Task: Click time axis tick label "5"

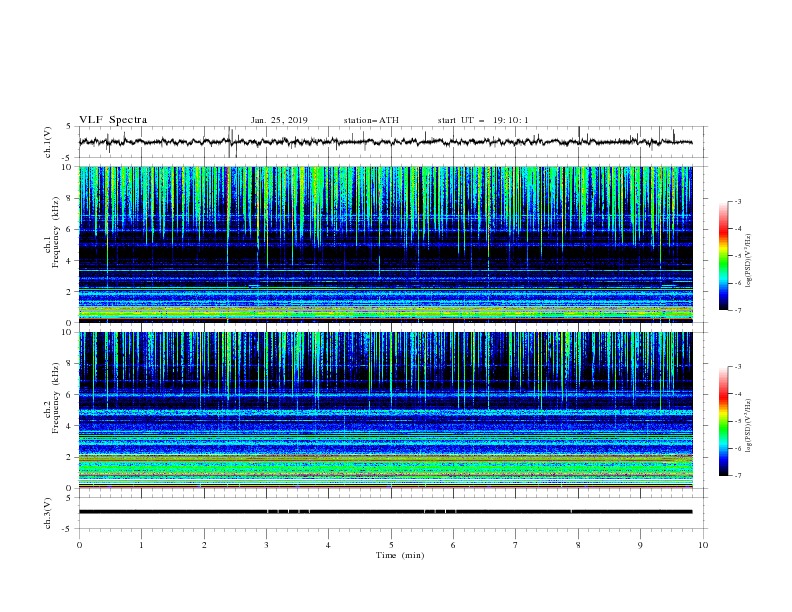Action: tap(391, 545)
